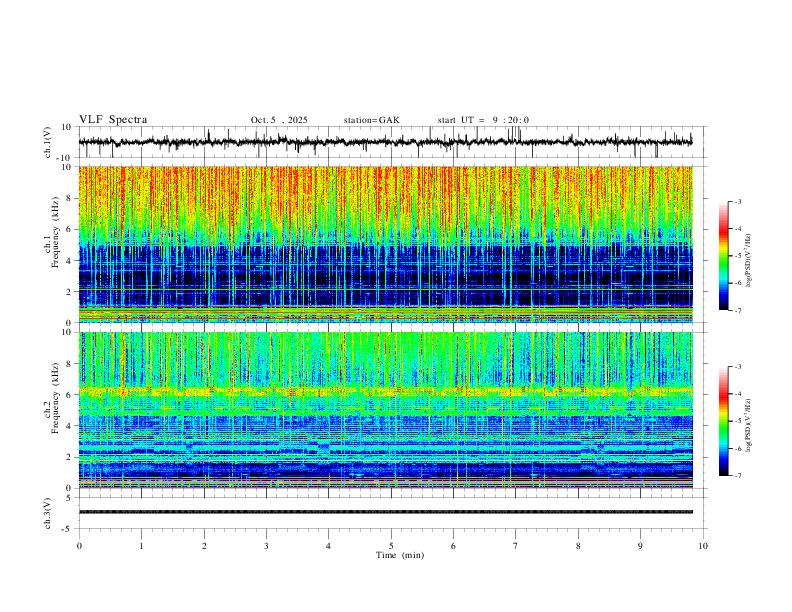Click the date 'Oct. 5 , 2025'

click(279, 120)
